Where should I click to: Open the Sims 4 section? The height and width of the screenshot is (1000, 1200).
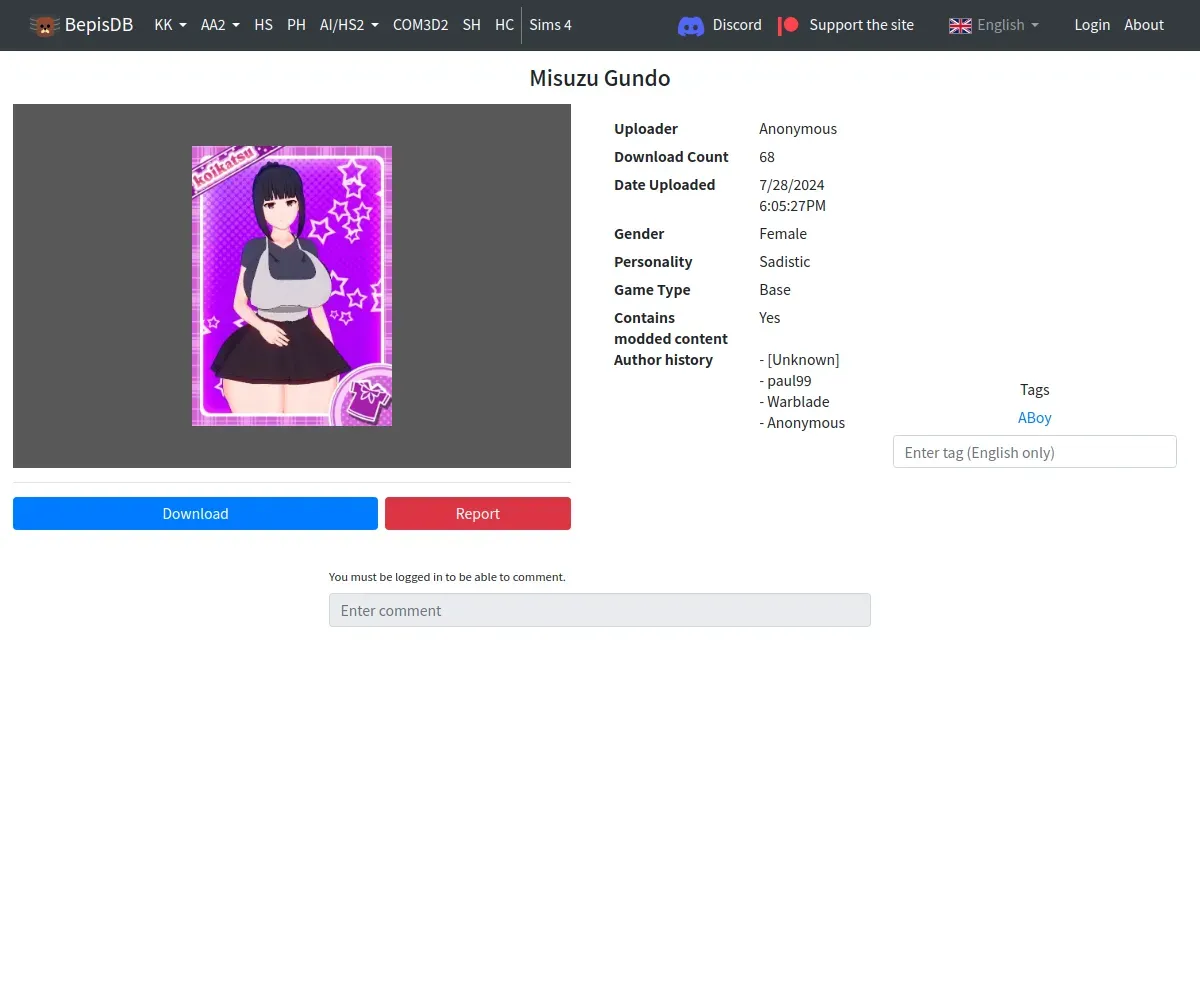pos(550,25)
